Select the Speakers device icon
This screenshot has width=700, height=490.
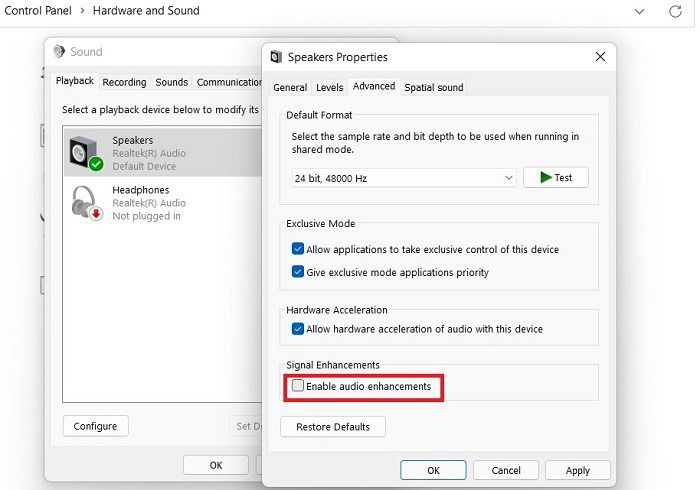[x=86, y=153]
